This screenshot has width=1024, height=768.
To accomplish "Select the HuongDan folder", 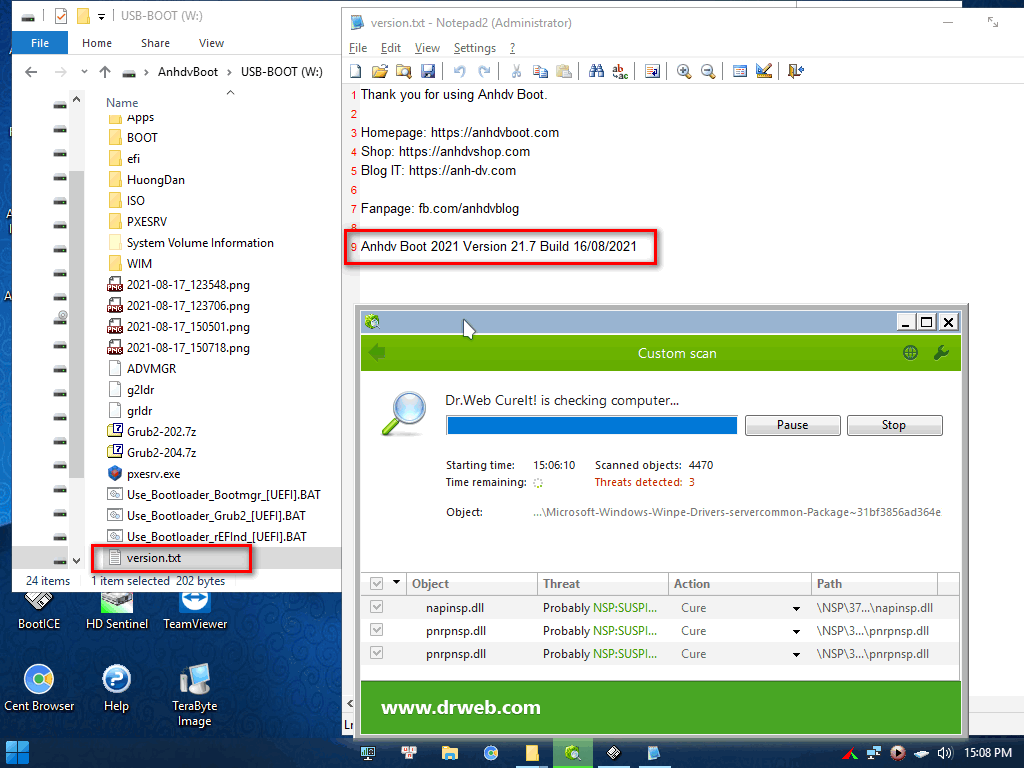I will click(155, 180).
